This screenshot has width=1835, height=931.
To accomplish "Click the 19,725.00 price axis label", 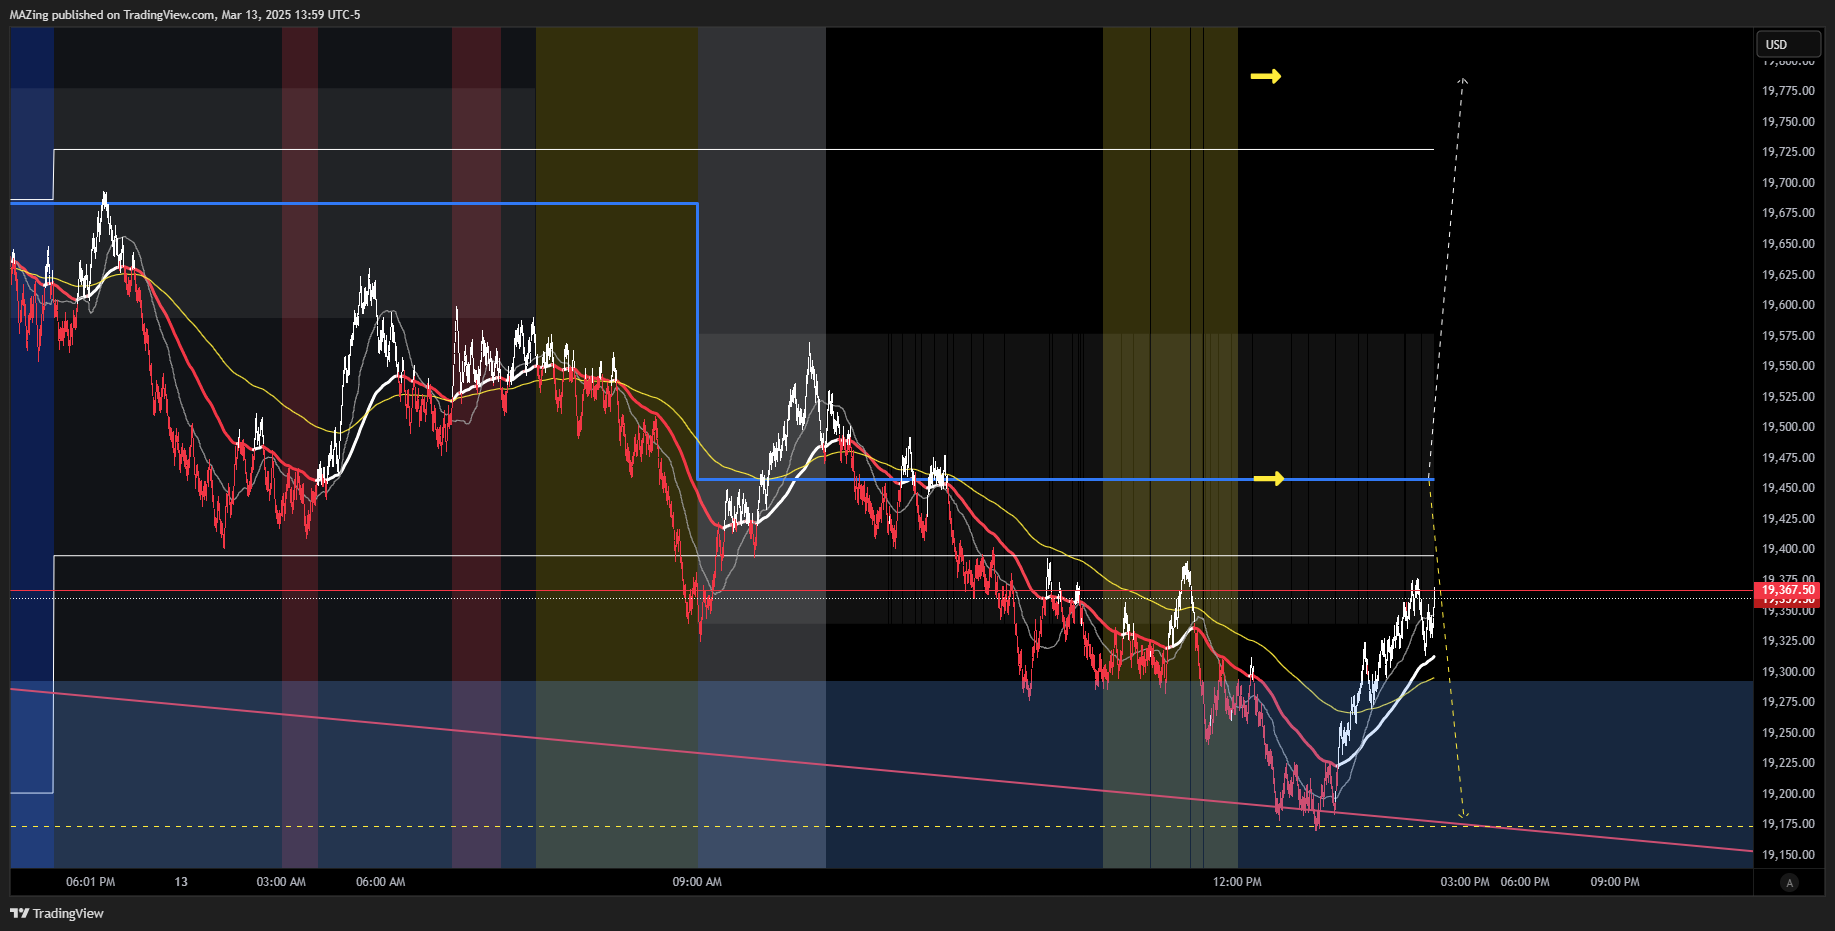I will click(x=1788, y=152).
